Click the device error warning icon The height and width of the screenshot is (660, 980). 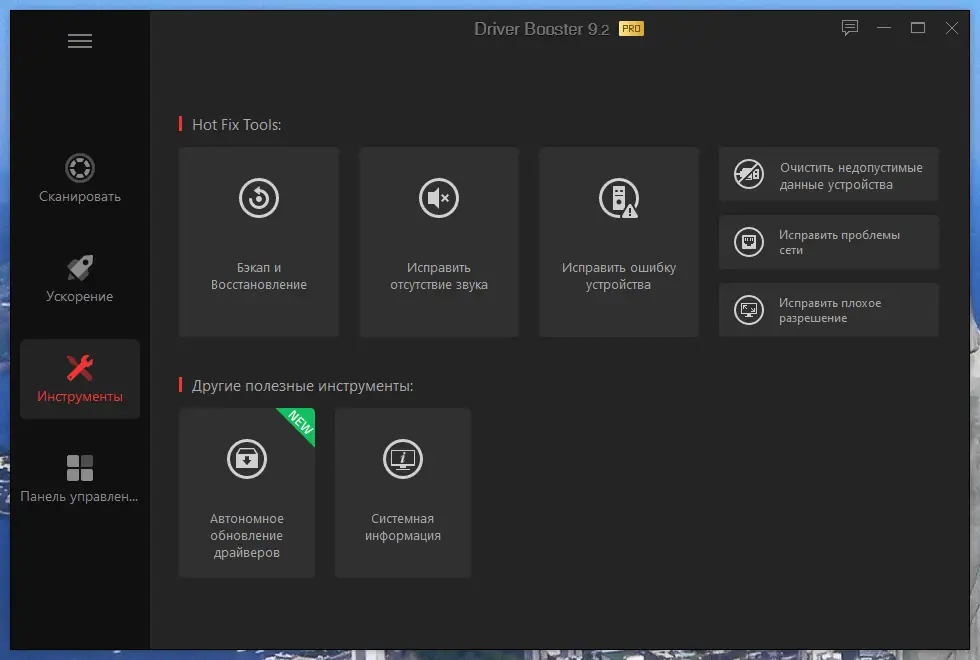coord(619,198)
